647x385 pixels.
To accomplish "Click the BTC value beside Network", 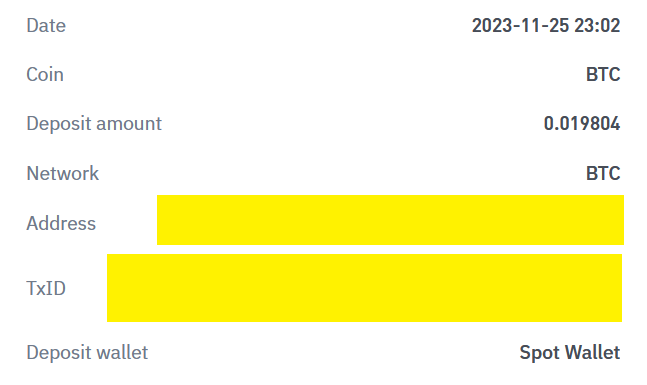I will pos(603,173).
